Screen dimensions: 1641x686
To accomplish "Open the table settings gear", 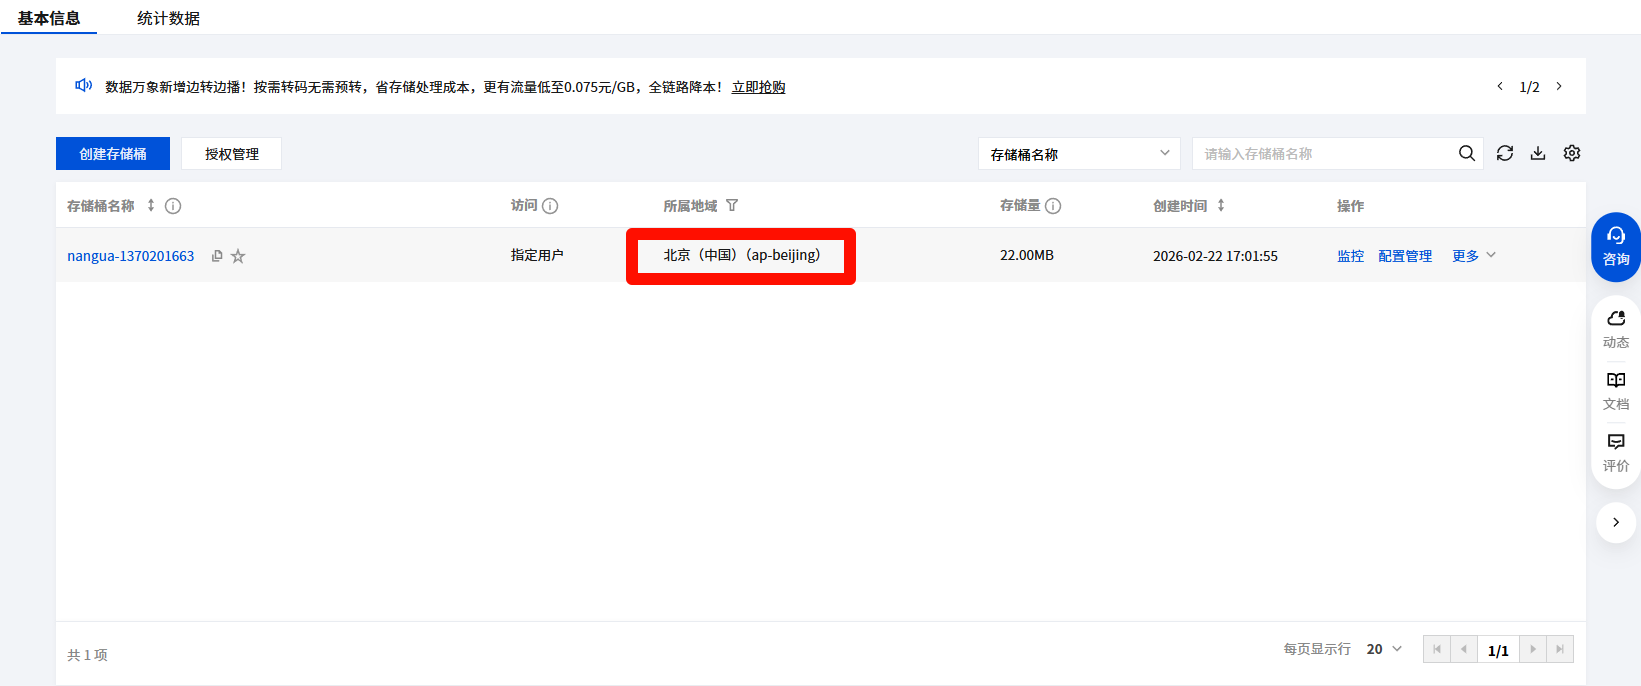I will coord(1572,153).
